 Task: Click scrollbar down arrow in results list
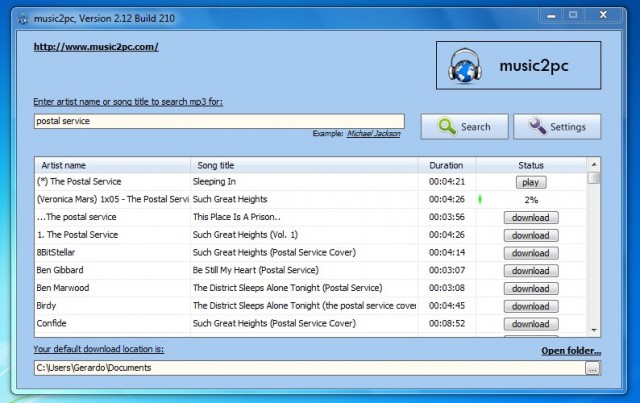(594, 330)
